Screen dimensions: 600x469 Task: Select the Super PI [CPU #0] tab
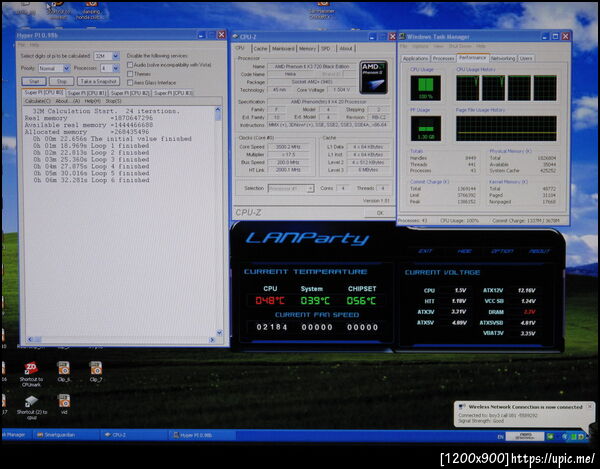(44, 93)
